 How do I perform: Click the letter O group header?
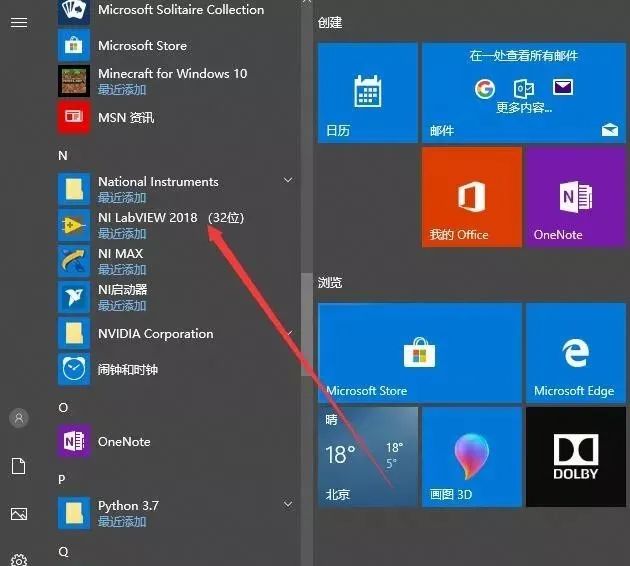click(x=63, y=408)
